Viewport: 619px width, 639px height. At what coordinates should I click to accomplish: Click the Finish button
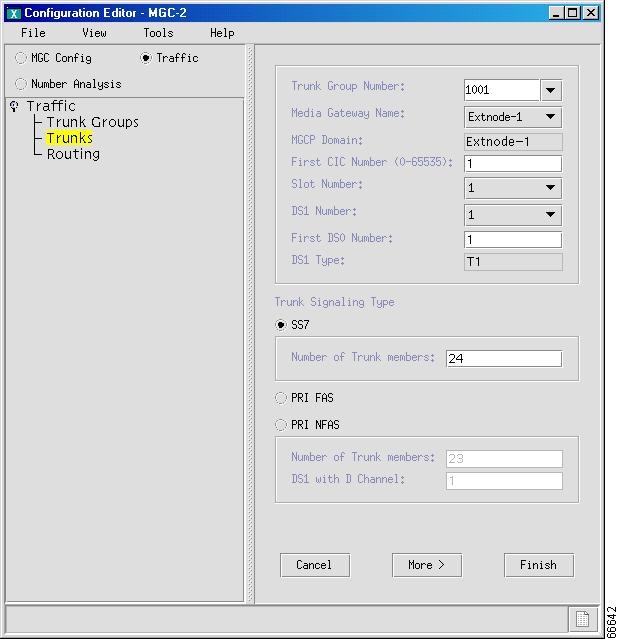tap(539, 565)
